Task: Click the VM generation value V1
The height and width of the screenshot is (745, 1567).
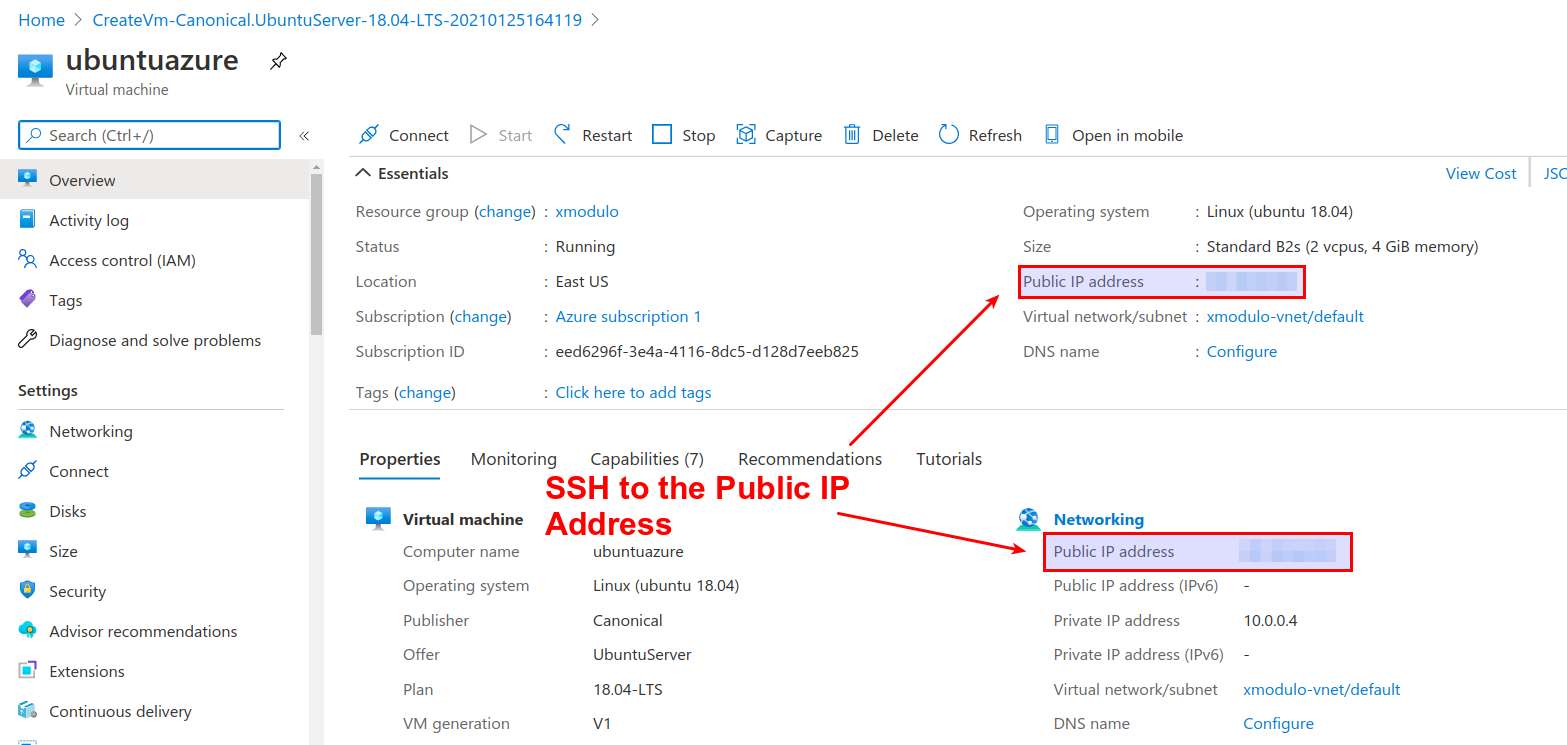Action: [x=602, y=724]
